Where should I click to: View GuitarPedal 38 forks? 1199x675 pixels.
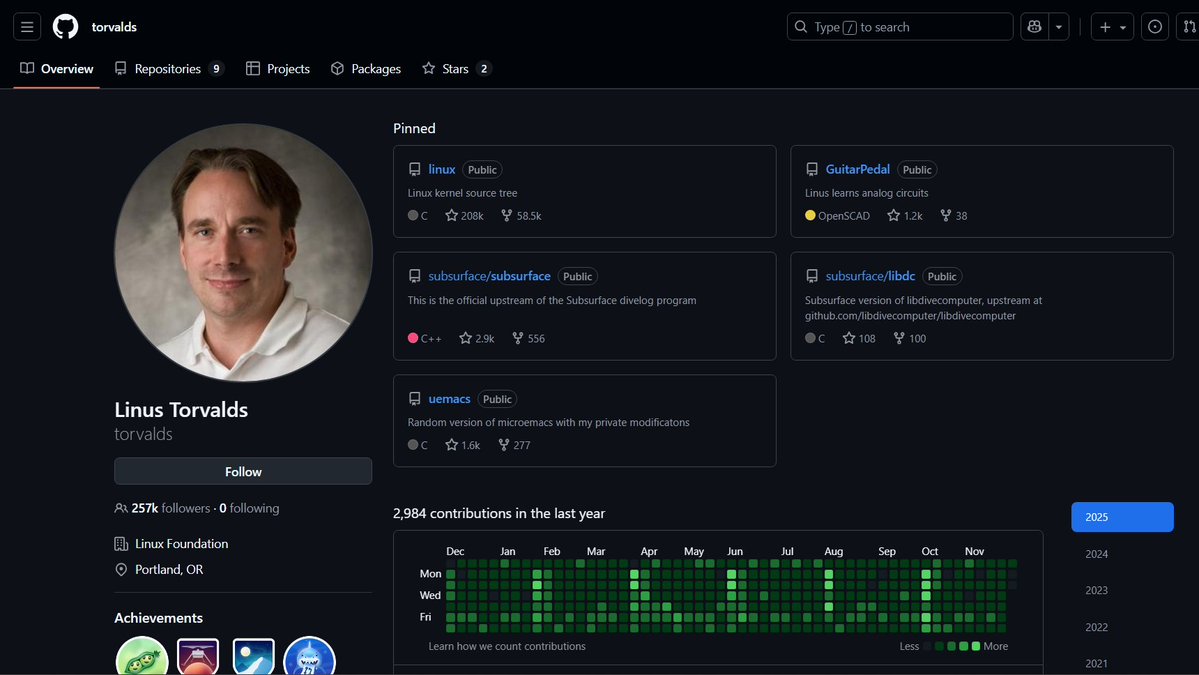[954, 216]
